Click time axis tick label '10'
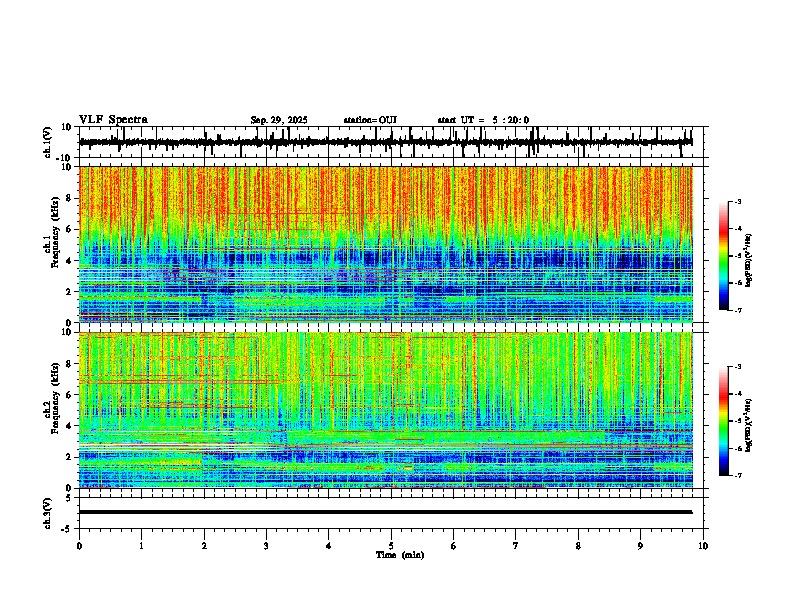The image size is (792, 612). 703,546
